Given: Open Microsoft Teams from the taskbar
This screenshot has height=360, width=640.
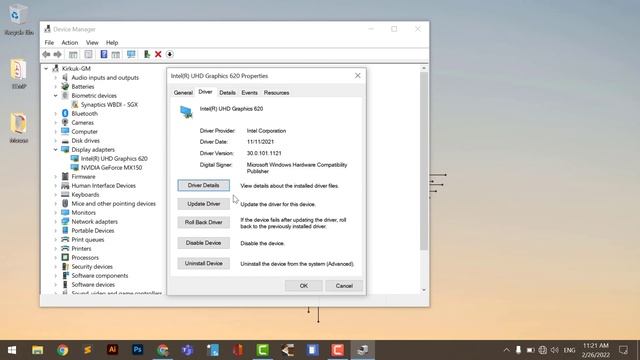Looking at the screenshot, I should pyautogui.click(x=187, y=350).
